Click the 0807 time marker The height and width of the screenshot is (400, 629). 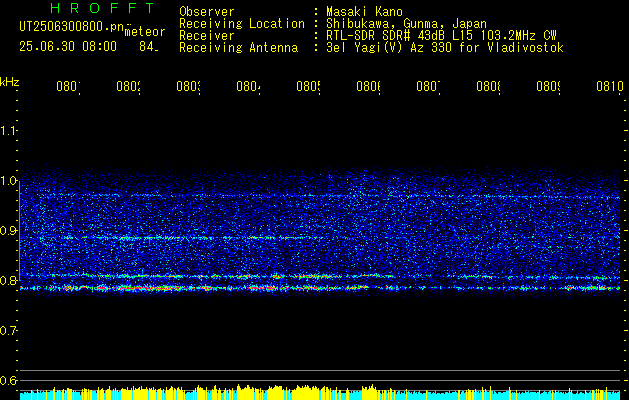[428, 87]
